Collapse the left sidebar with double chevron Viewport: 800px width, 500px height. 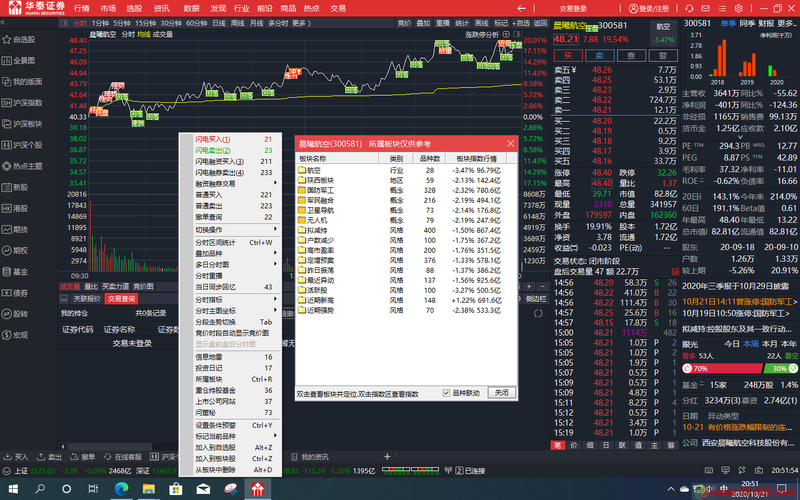tap(3, 23)
